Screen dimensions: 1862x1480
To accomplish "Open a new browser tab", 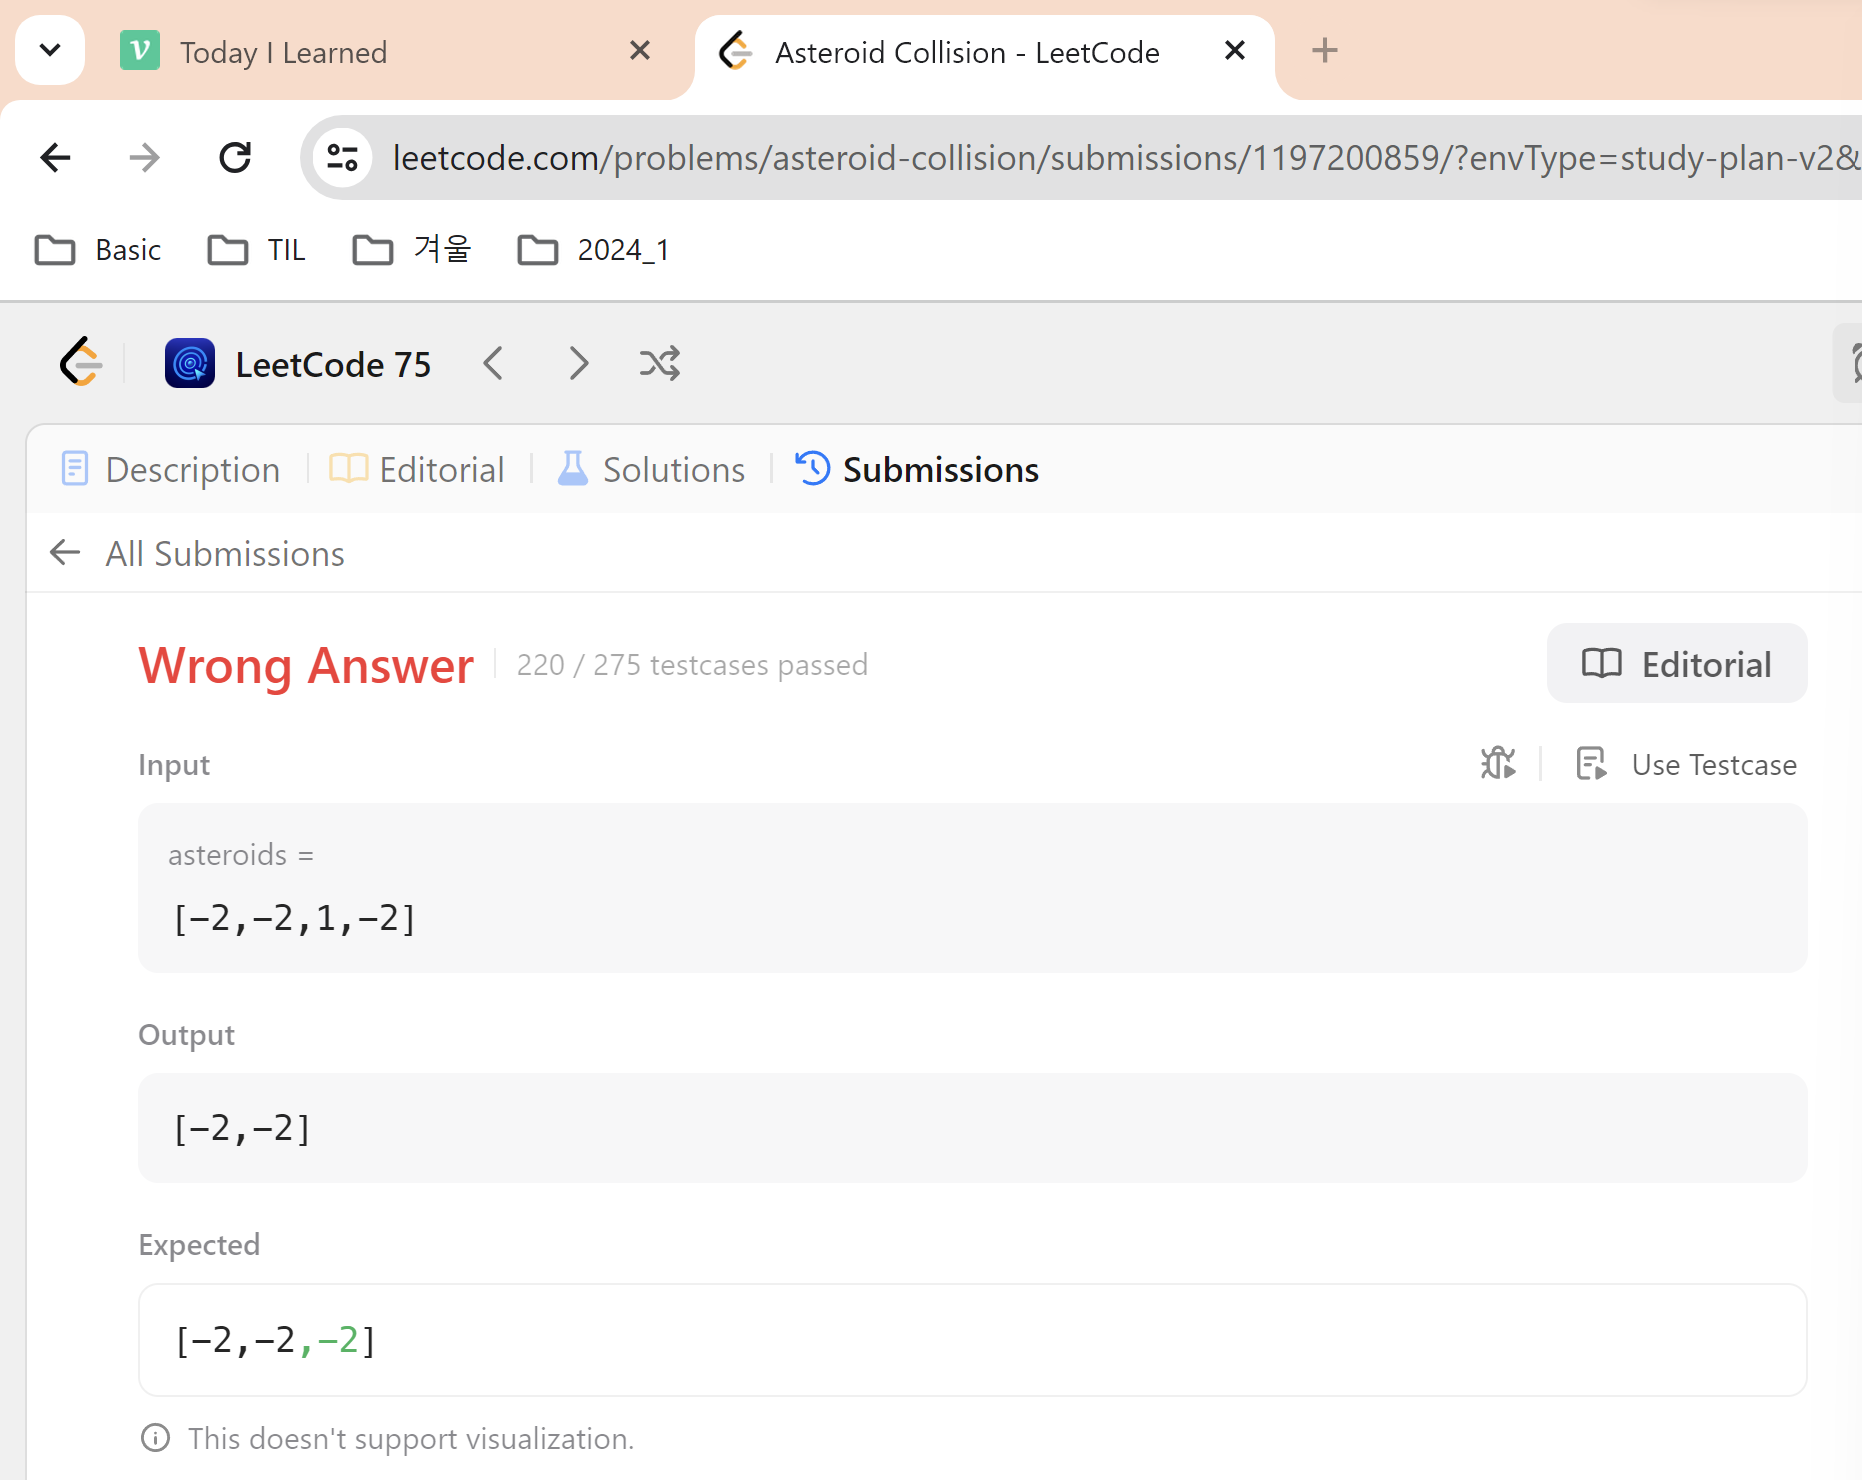I will 1325,50.
